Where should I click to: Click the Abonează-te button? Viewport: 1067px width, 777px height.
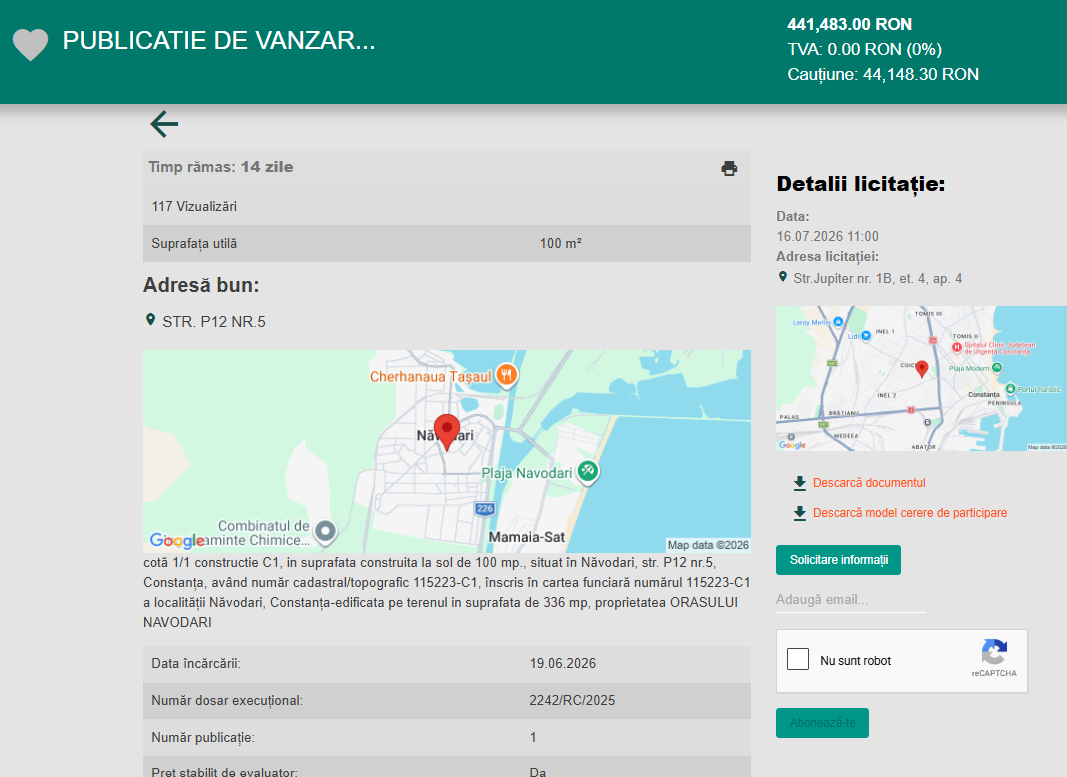[x=822, y=723]
